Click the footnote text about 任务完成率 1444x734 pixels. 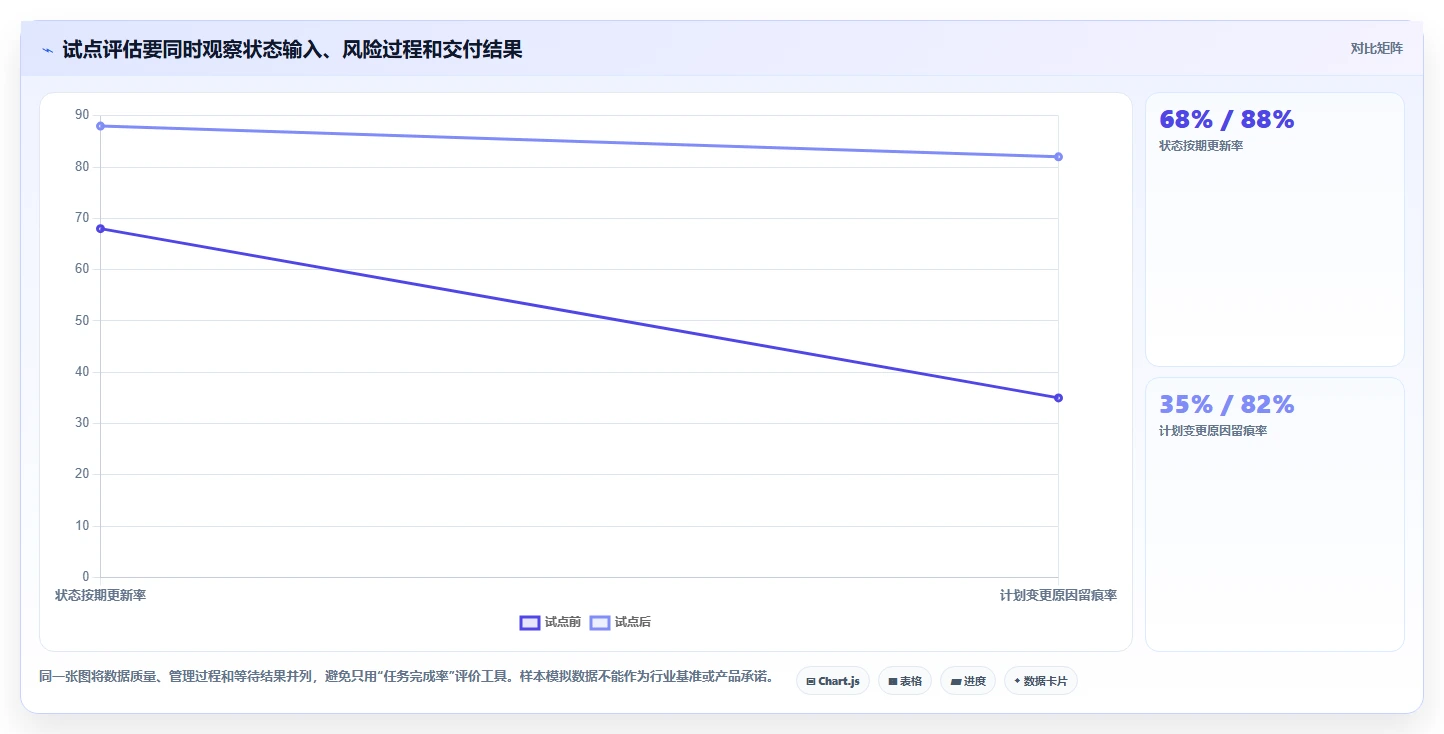coord(407,677)
